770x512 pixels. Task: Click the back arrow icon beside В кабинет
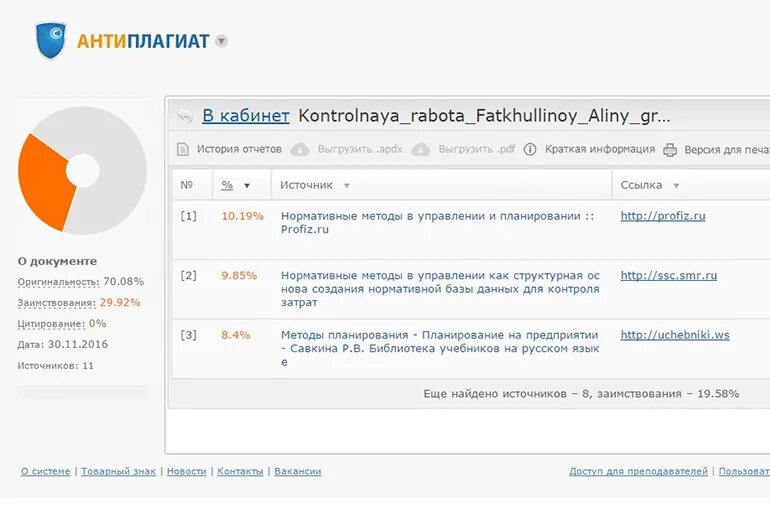(185, 116)
